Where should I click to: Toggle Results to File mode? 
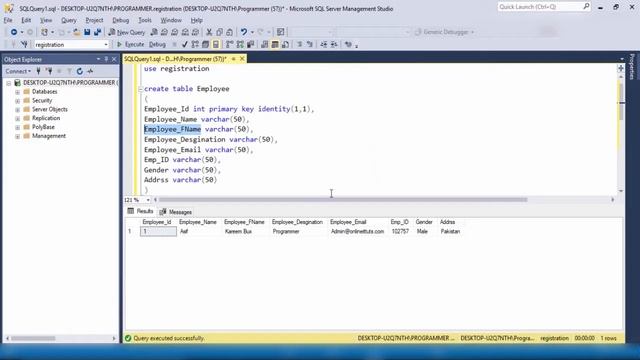tap(285, 44)
